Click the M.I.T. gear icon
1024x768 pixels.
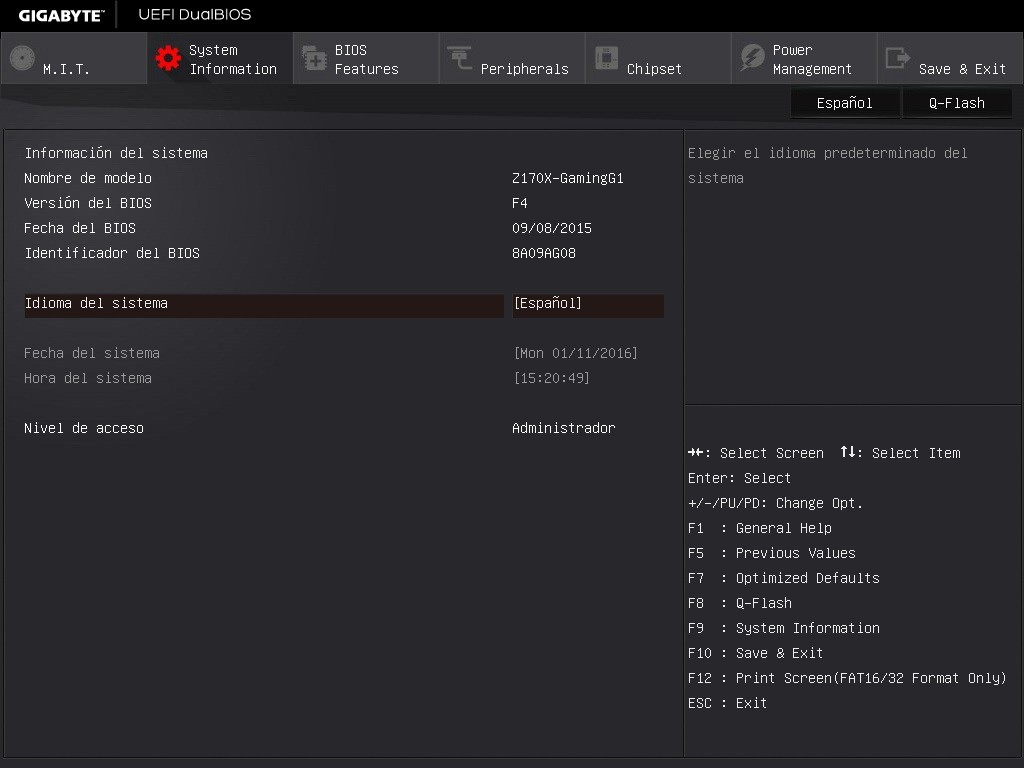(20, 57)
